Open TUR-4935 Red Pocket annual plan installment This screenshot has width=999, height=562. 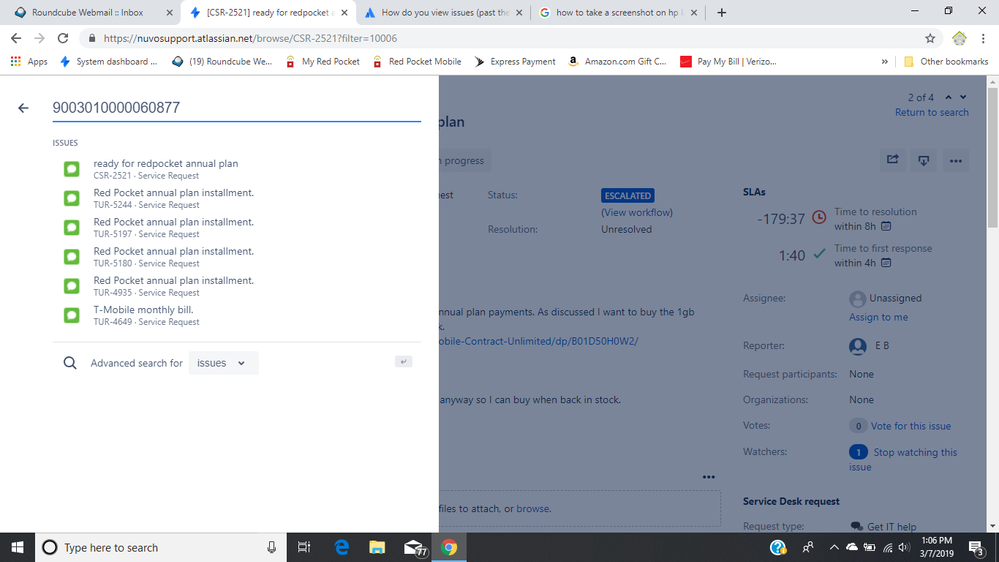[x=236, y=286]
